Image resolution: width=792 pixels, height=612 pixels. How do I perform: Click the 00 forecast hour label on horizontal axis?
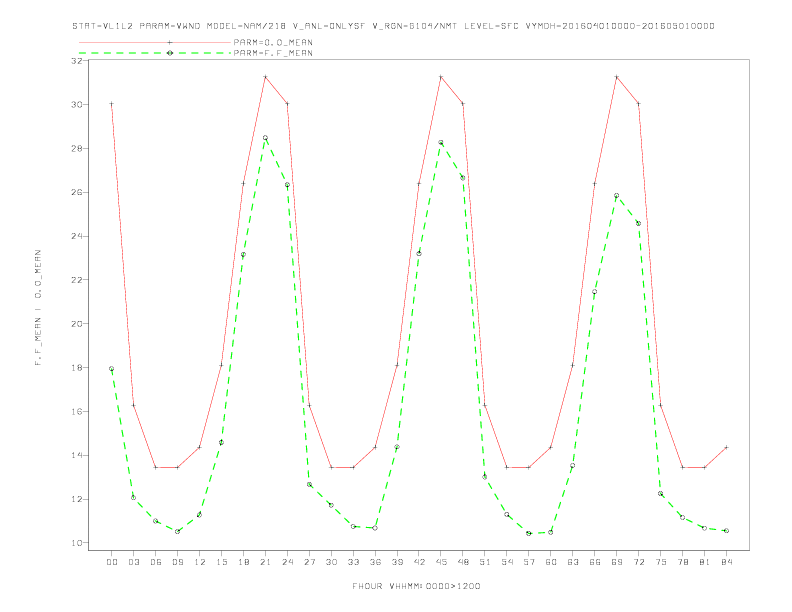tap(112, 562)
